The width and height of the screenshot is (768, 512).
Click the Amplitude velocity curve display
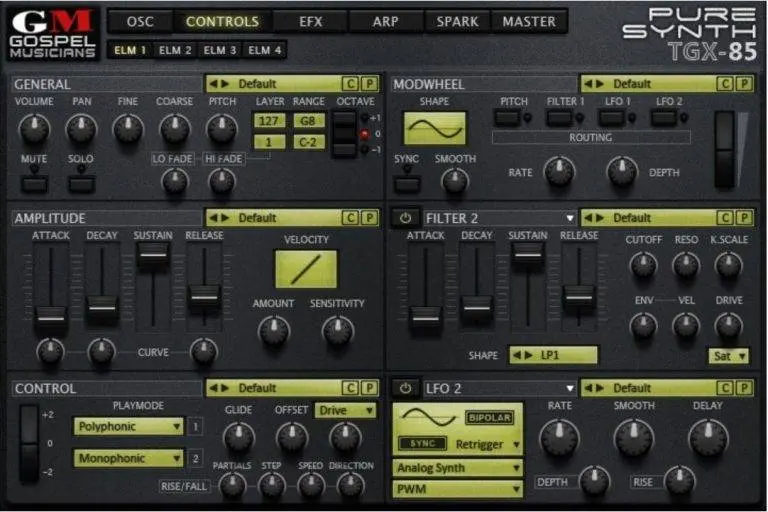[x=306, y=269]
